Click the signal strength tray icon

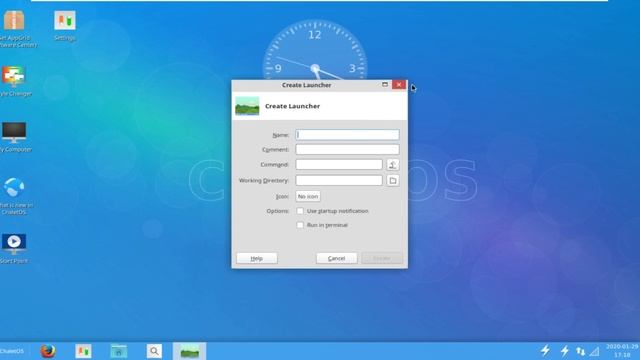pyautogui.click(x=595, y=351)
